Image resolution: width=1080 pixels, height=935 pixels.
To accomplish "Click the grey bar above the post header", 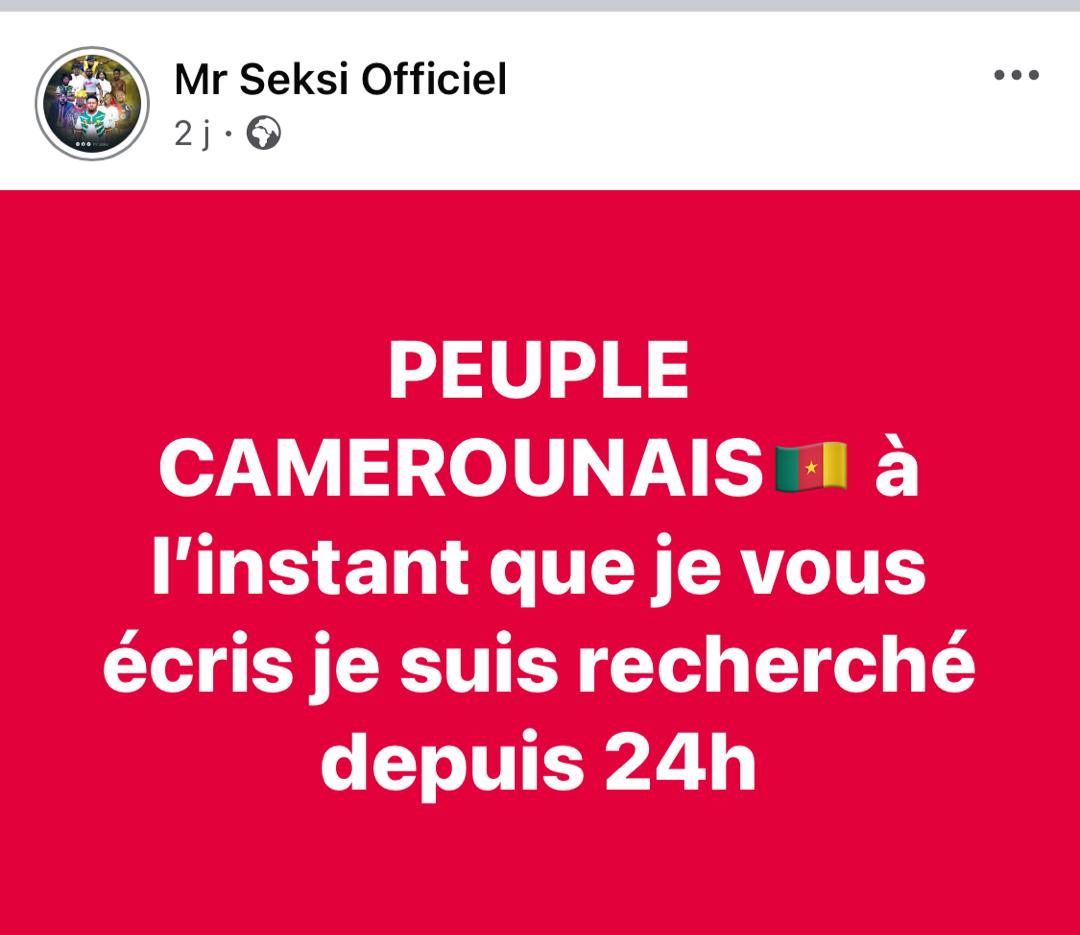I will coord(540,6).
